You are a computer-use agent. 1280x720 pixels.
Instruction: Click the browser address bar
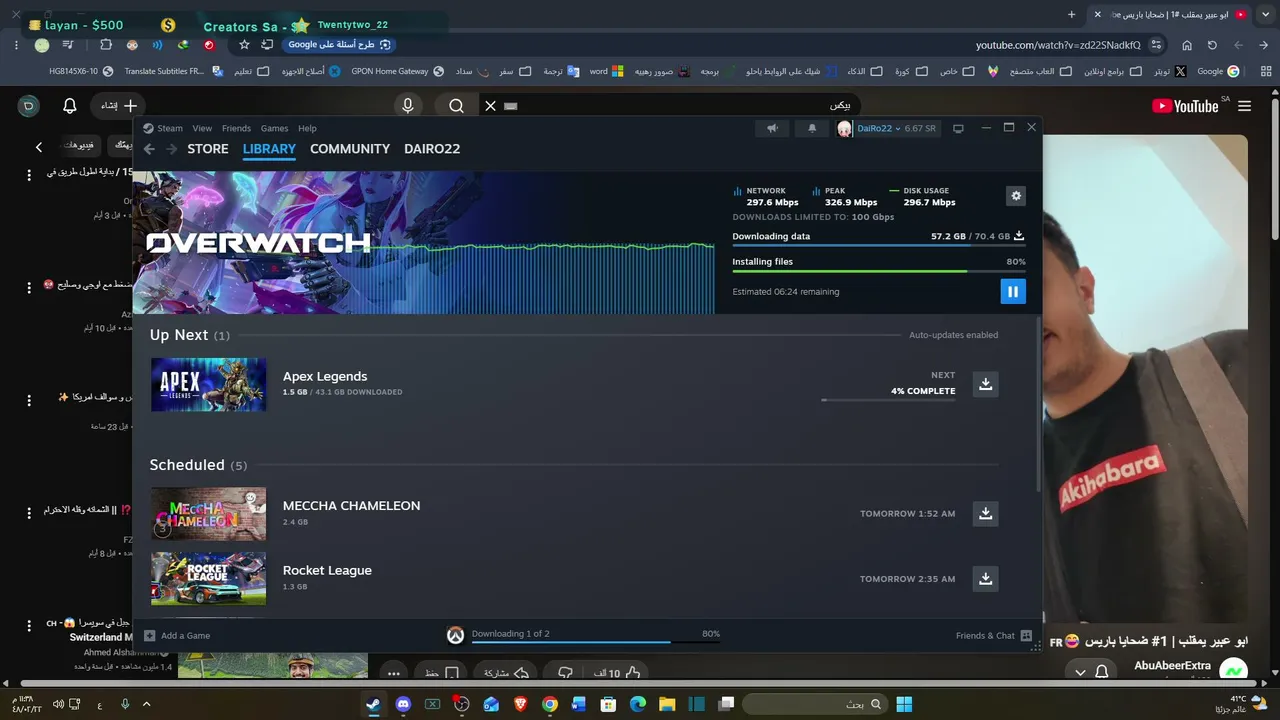coord(1060,45)
